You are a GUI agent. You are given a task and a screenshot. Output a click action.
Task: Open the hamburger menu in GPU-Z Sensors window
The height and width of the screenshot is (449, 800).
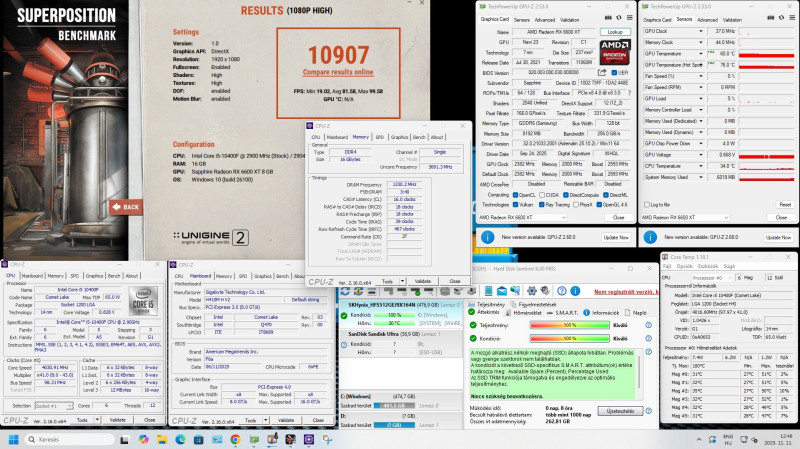pyautogui.click(x=792, y=18)
